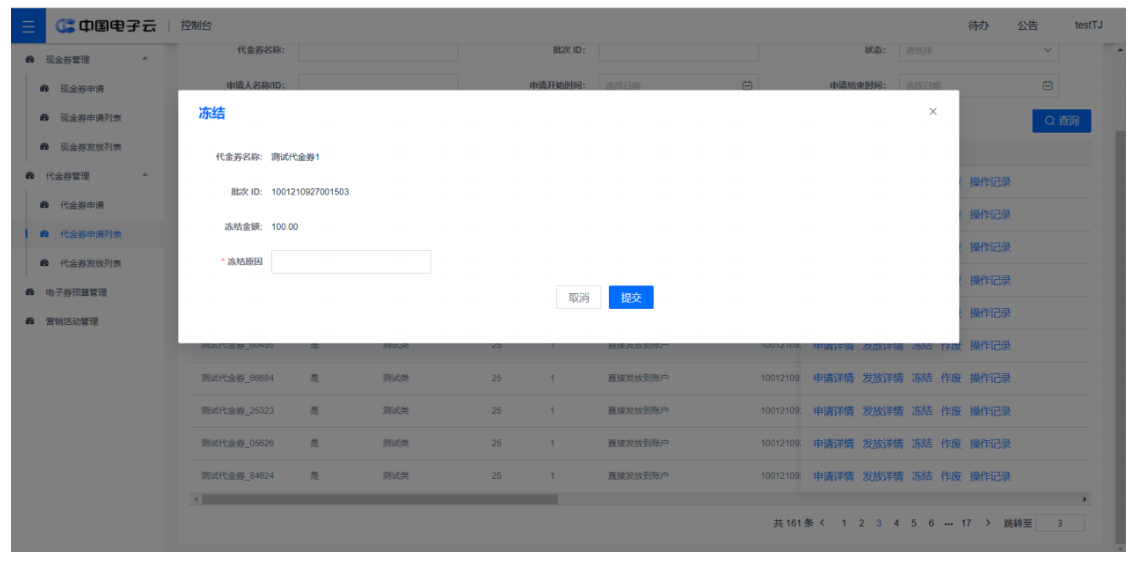Click calendar icon in 申请开始时间 field

click(x=747, y=85)
